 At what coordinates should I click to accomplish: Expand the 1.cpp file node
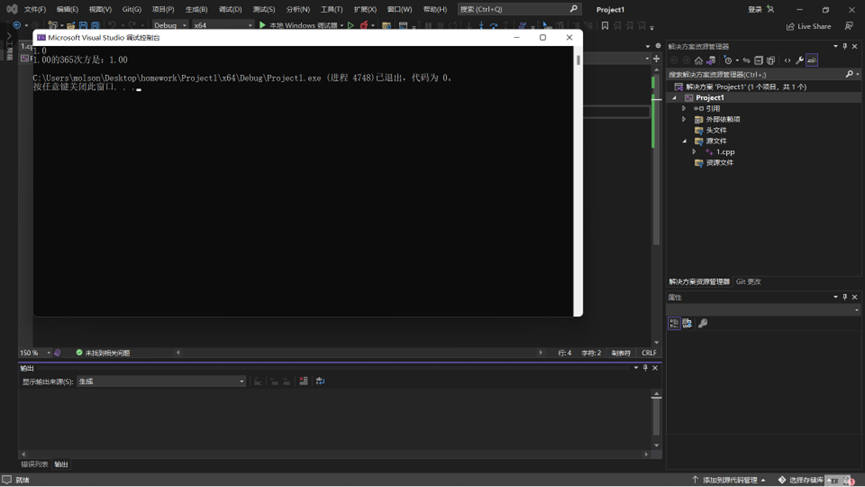[x=694, y=152]
